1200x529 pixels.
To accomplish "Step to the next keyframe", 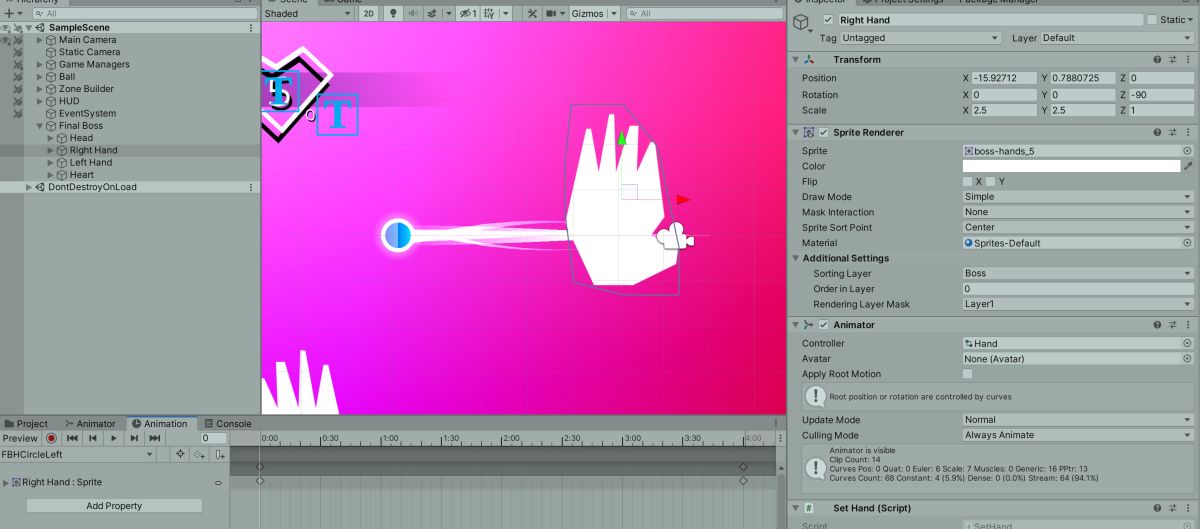I will click(134, 438).
